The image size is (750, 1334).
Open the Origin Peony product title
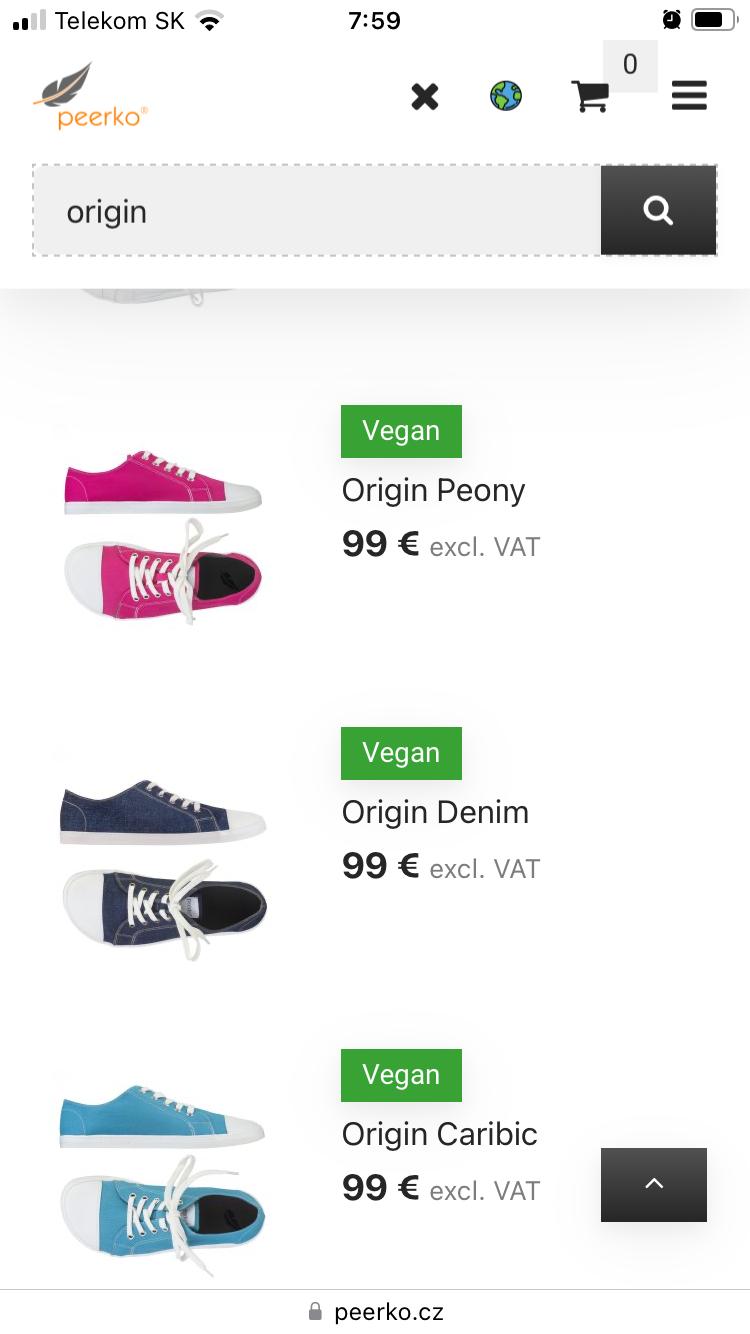[x=433, y=490]
